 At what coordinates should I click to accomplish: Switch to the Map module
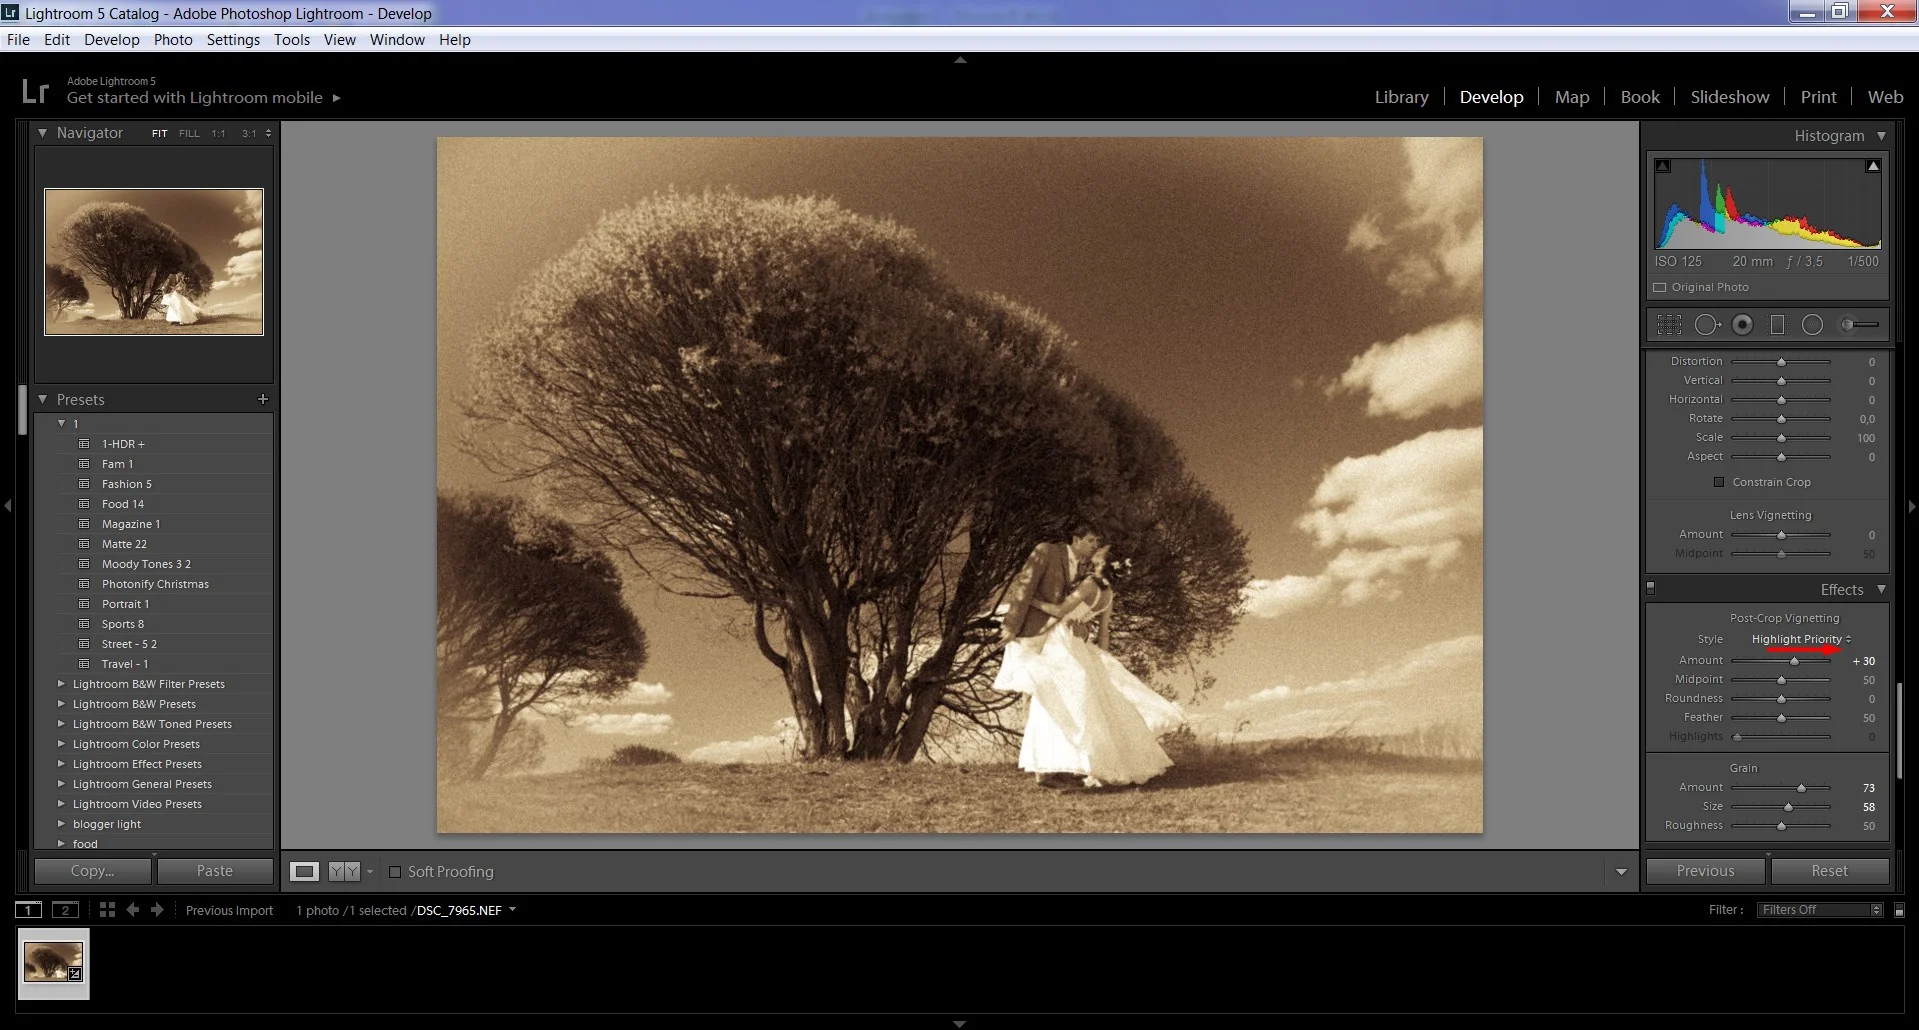(1572, 97)
